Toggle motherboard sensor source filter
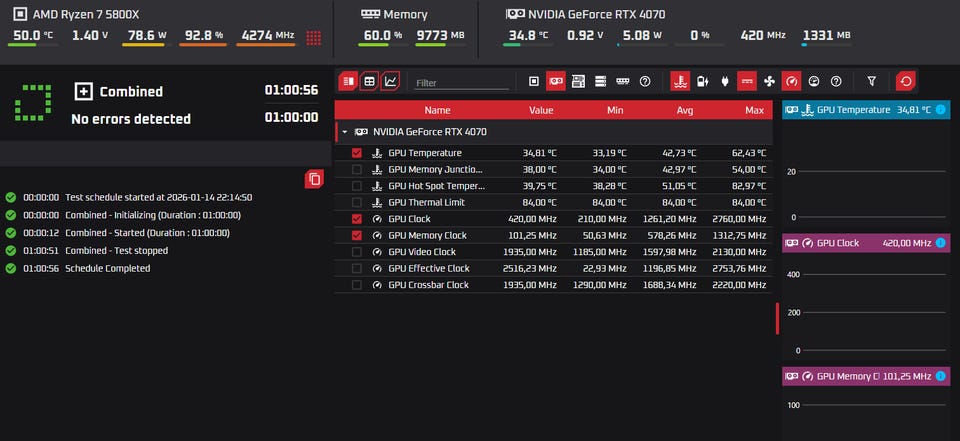Screen dimensions: 960x441 578,81
